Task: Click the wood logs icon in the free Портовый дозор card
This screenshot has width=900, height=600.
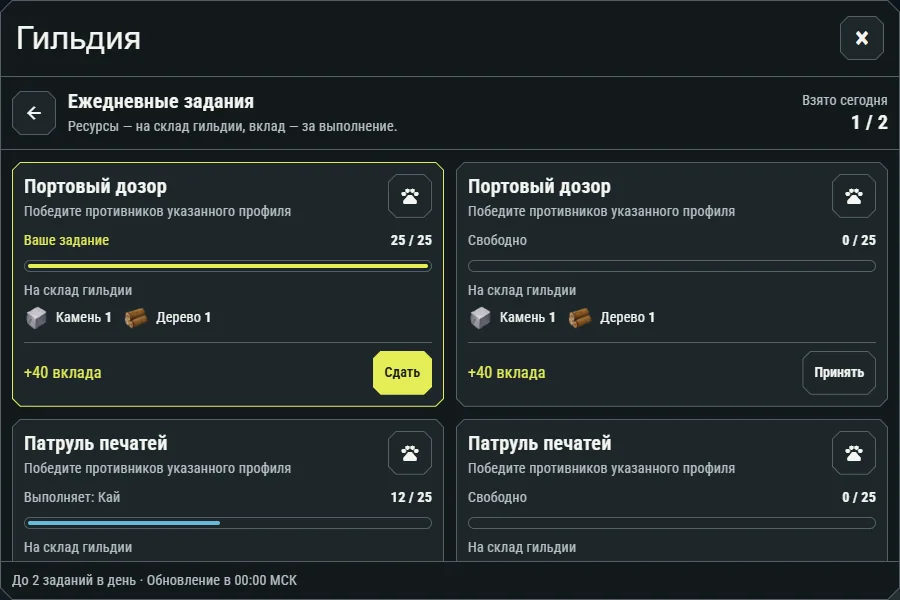Action: pyautogui.click(x=580, y=318)
